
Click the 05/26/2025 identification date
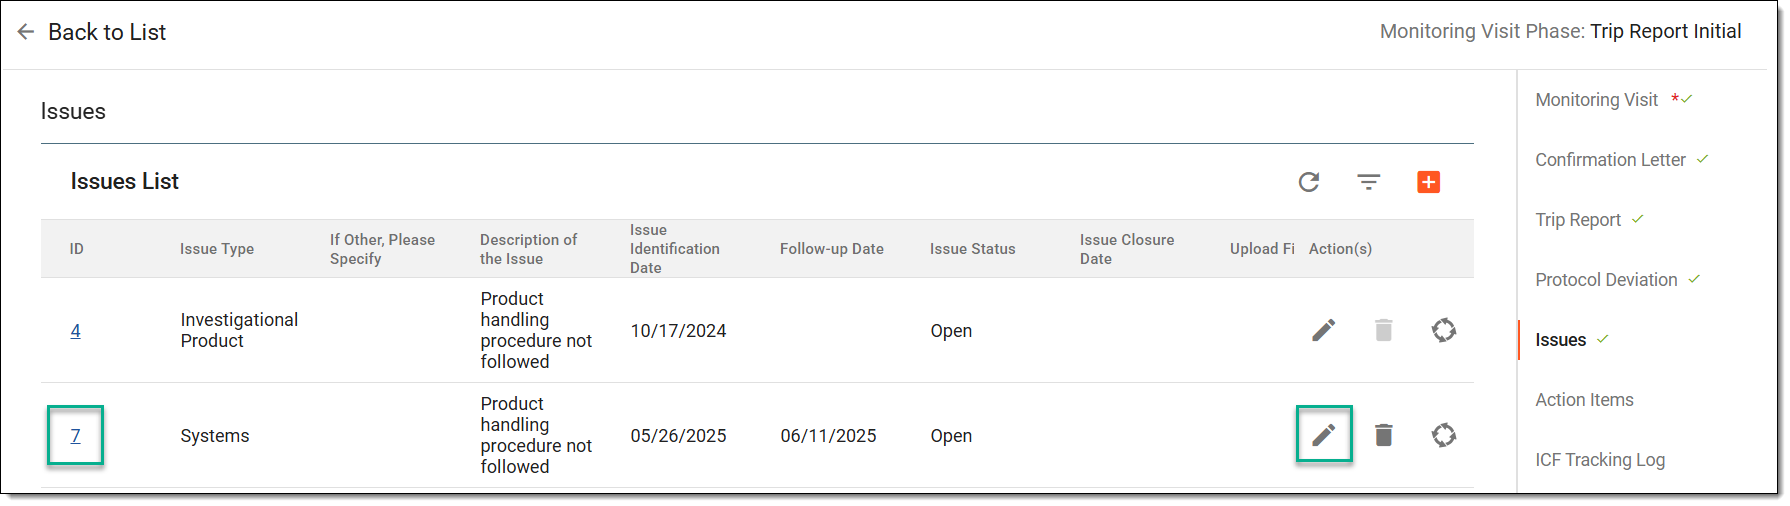click(x=678, y=436)
